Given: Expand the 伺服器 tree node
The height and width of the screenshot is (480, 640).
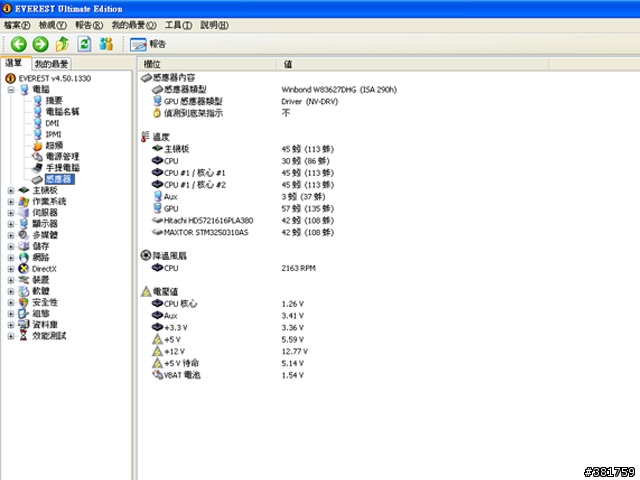Looking at the screenshot, I should click(11, 213).
